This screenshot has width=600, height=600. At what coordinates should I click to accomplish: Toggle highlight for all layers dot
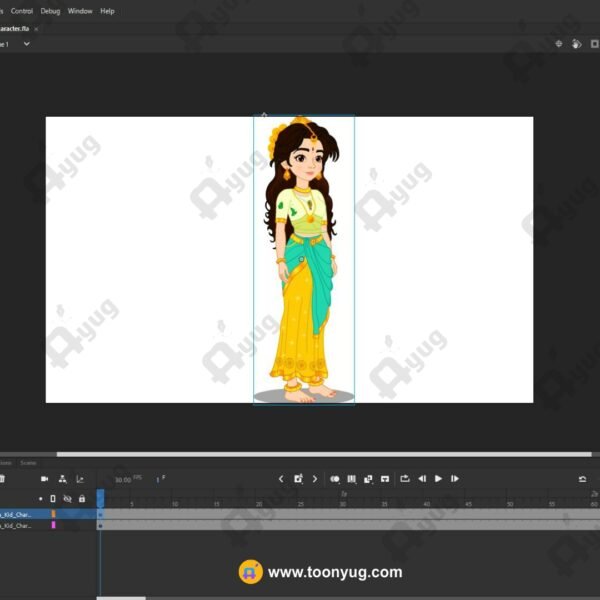[41, 499]
